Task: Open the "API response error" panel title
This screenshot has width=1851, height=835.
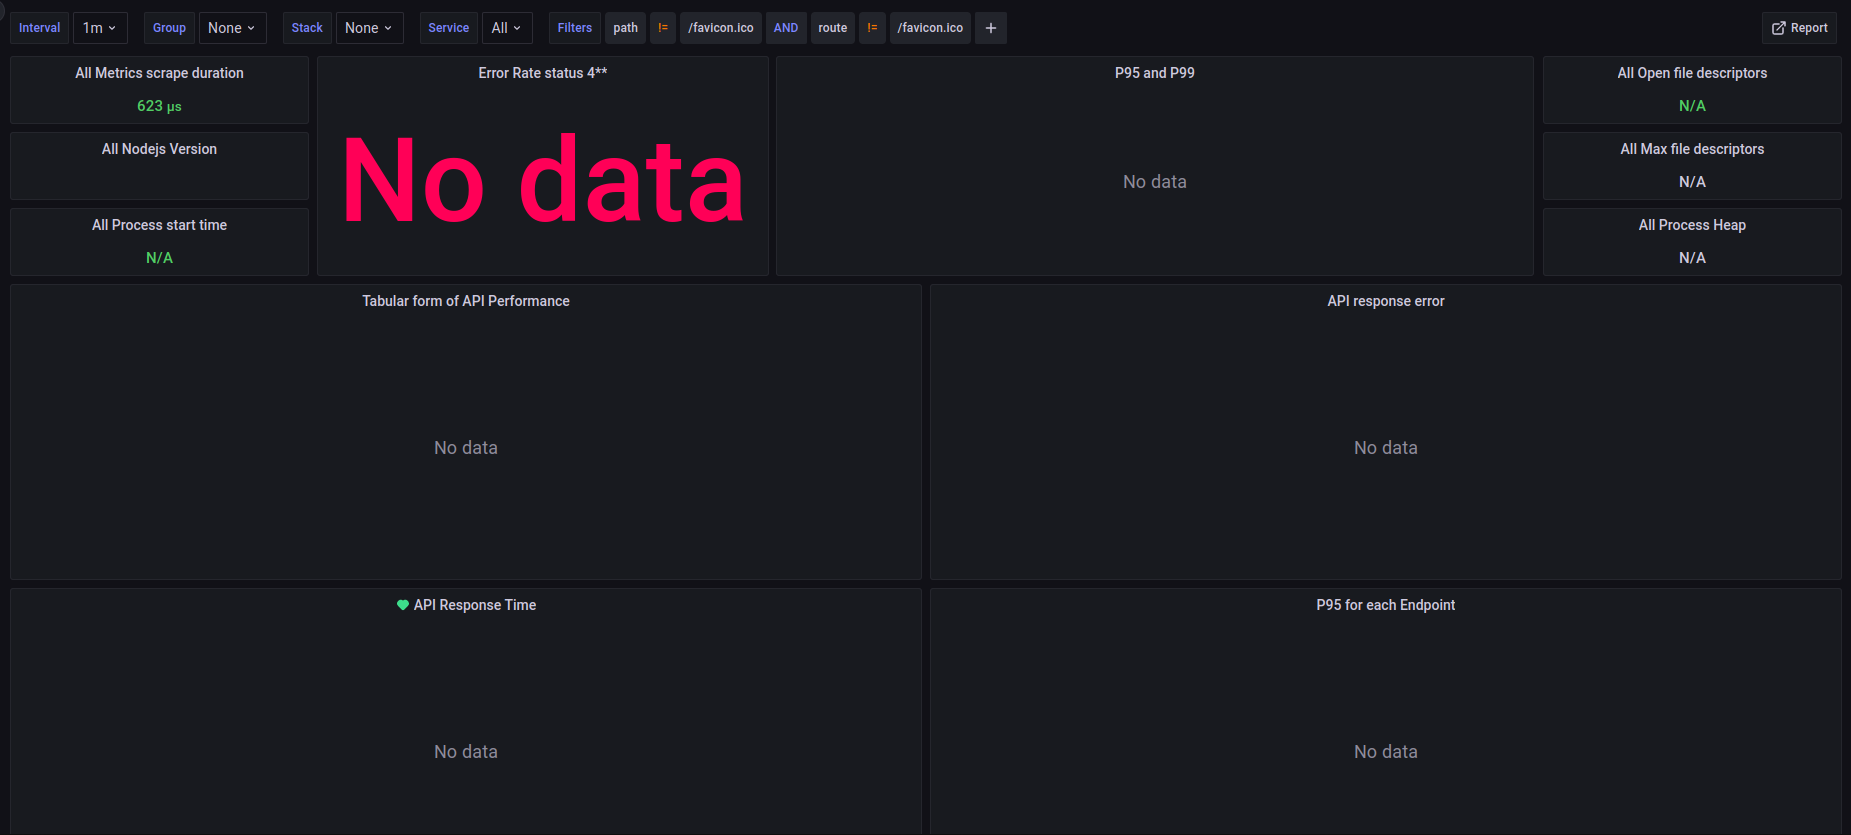Action: 1386,301
